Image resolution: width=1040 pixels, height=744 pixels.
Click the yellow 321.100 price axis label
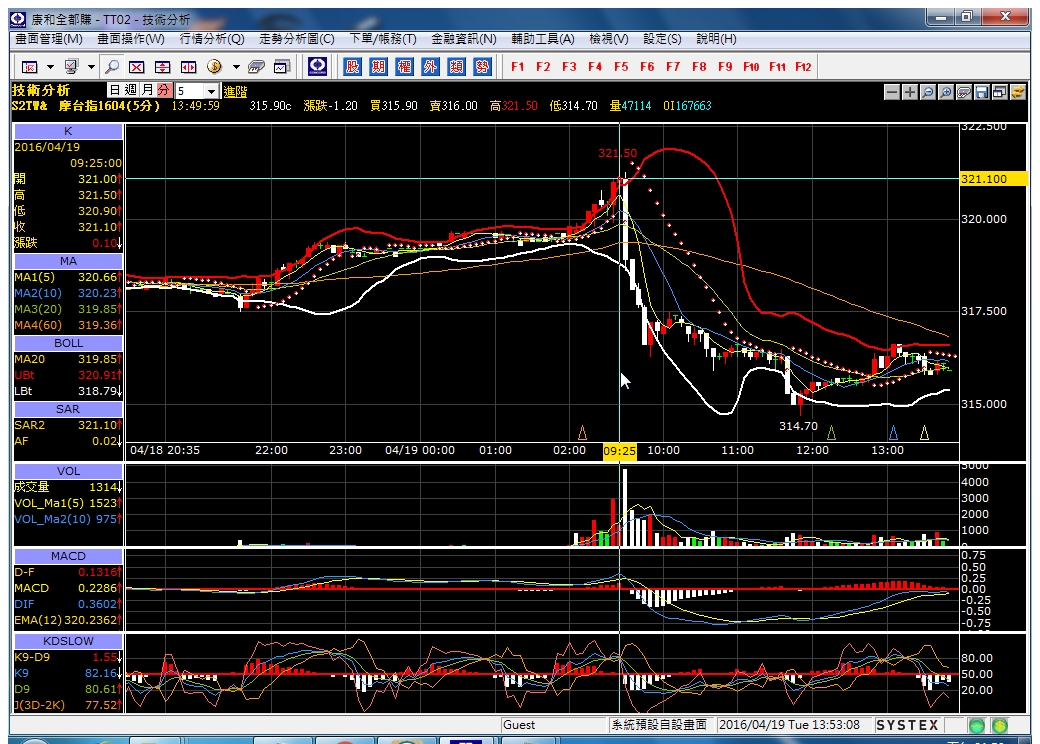[993, 179]
